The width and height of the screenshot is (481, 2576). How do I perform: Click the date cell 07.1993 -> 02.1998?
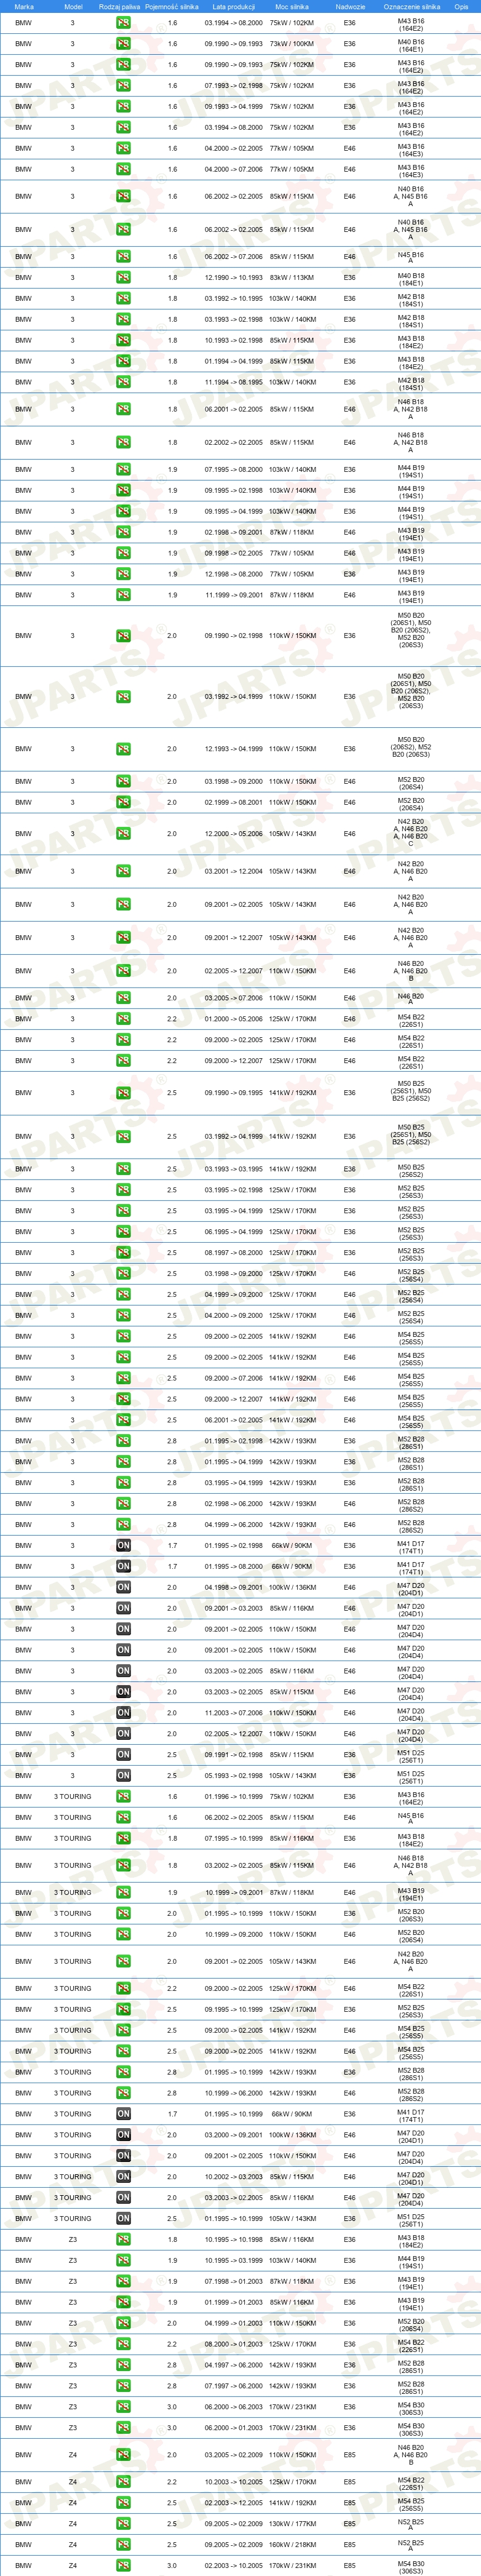[234, 86]
